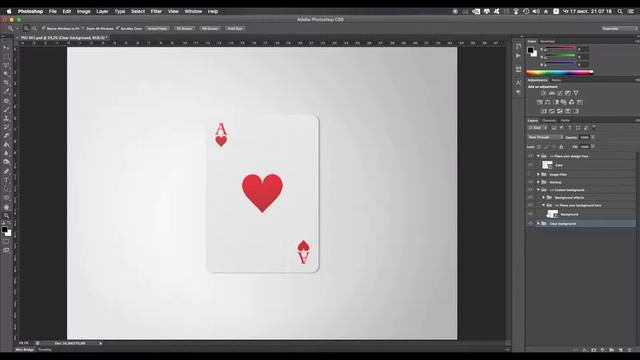
Task: Select the Eyedropper tool
Action: click(6, 92)
